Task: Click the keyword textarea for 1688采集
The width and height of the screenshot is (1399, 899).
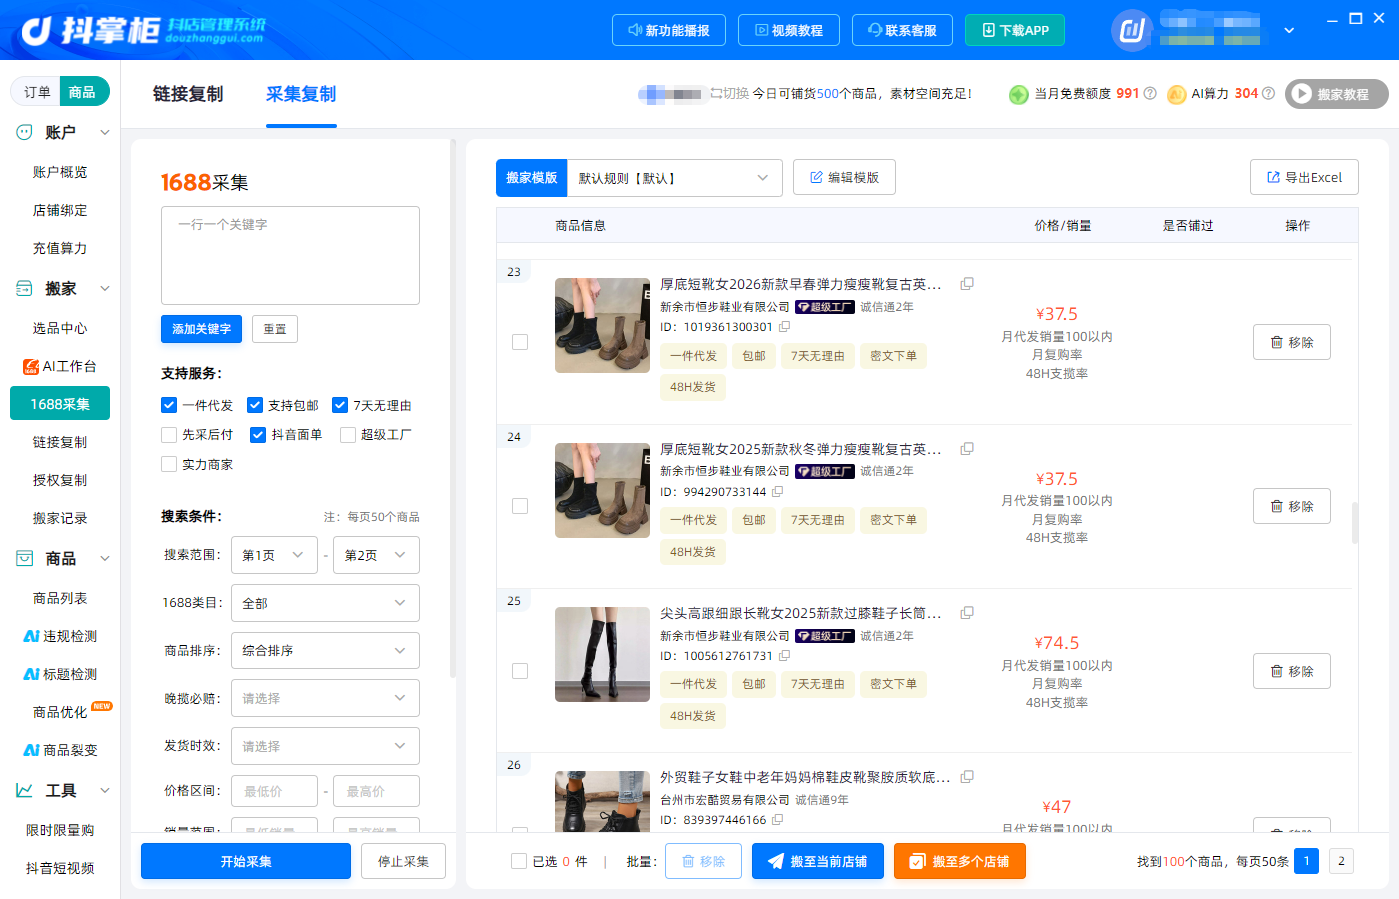Action: [290, 255]
